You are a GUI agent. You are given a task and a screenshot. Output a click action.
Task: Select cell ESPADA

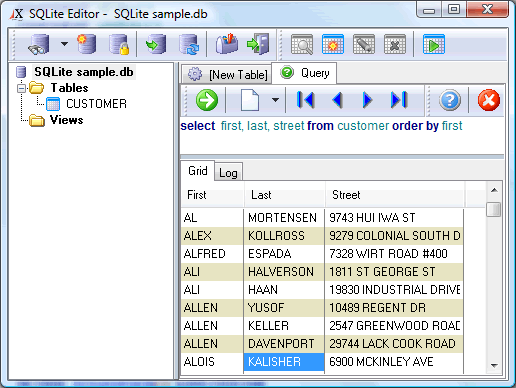284,254
